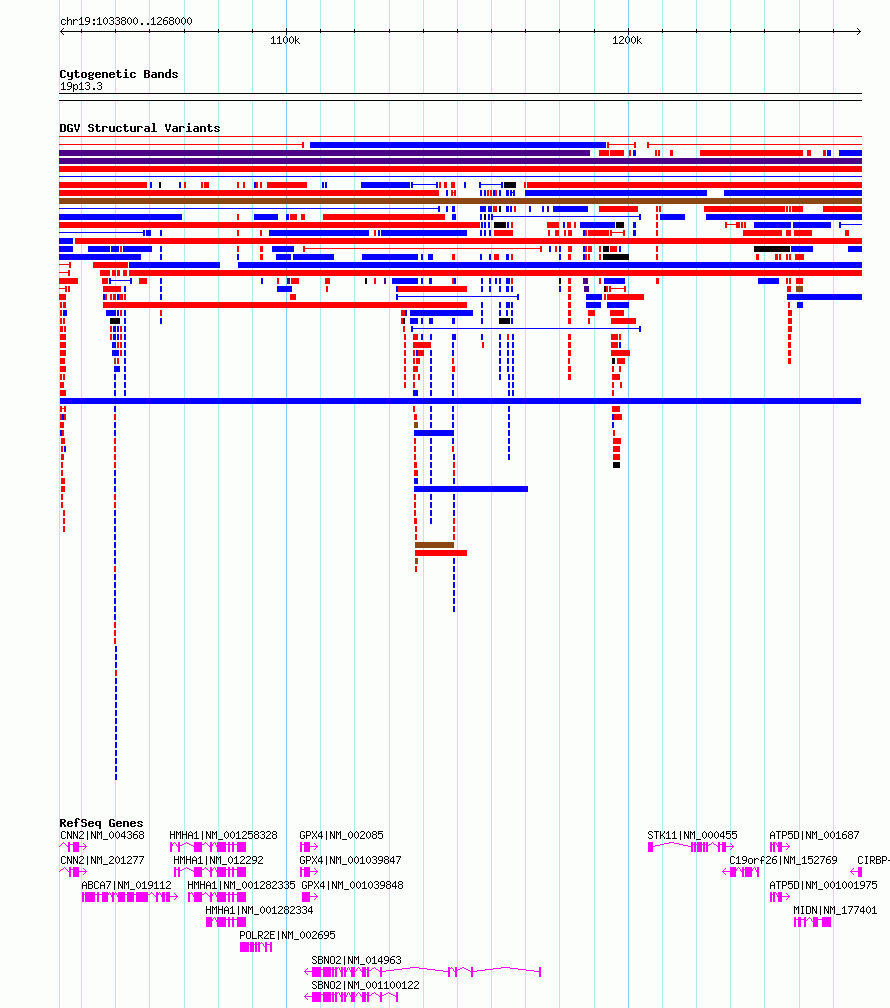Select the POLR2E gene model glyph

point(256,947)
